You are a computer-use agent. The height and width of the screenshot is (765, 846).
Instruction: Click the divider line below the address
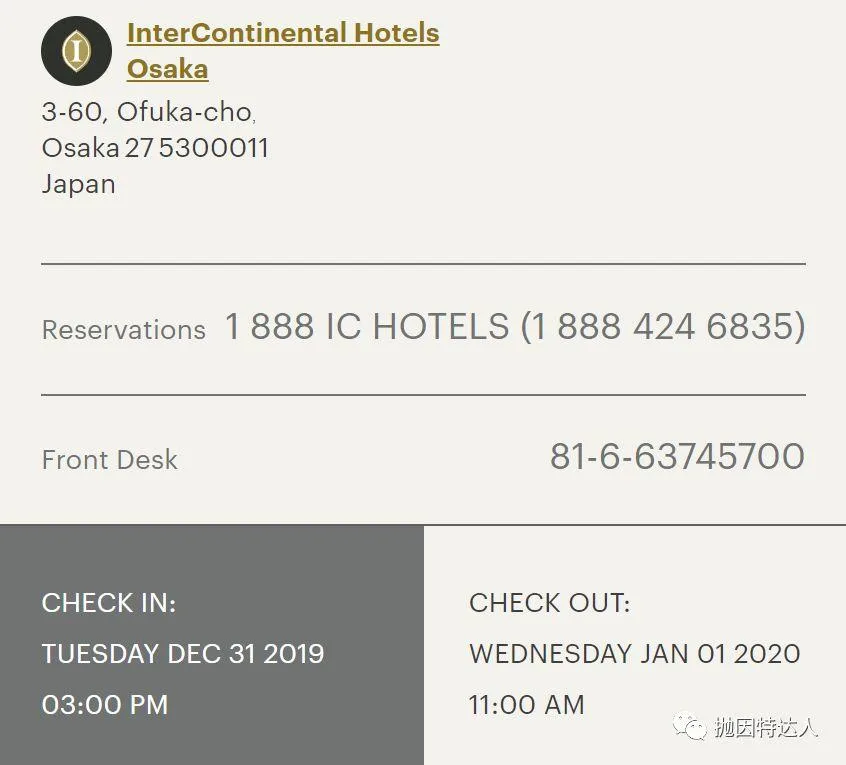coord(424,264)
